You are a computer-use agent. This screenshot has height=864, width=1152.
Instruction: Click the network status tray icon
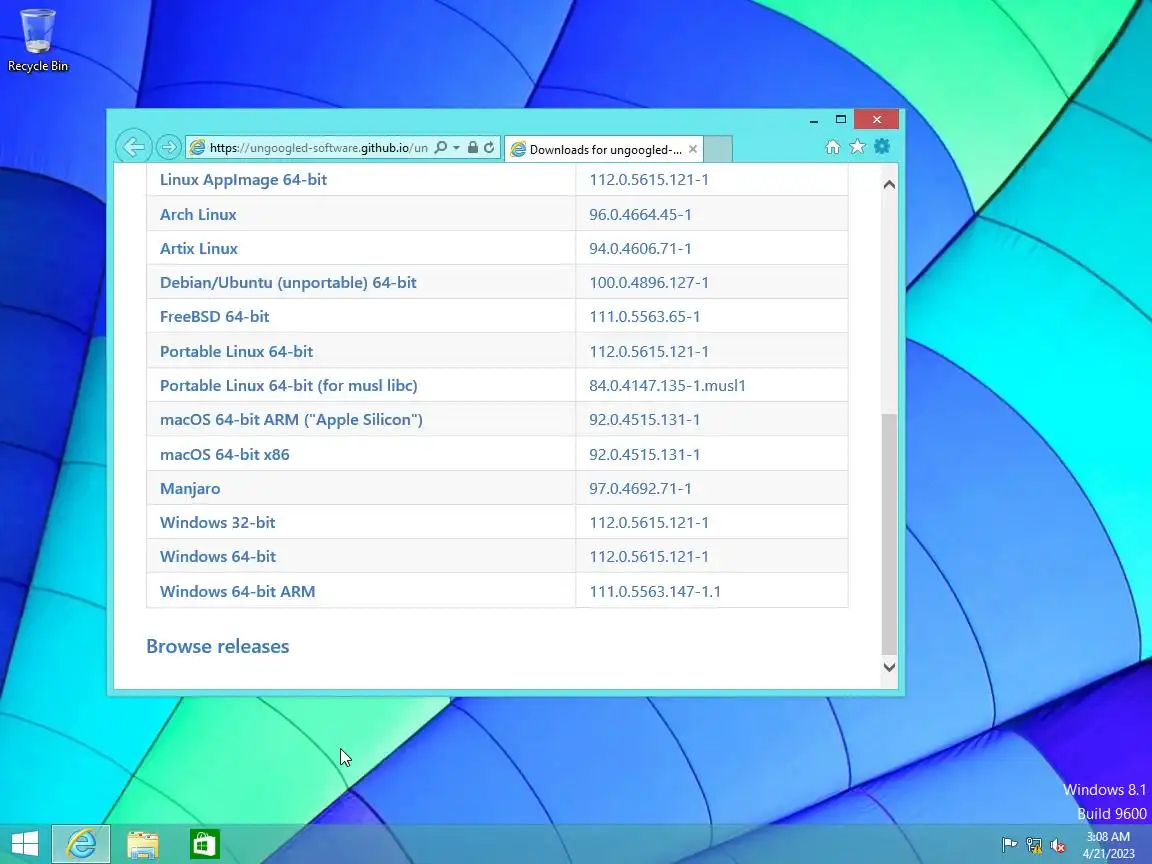[x=1034, y=845]
